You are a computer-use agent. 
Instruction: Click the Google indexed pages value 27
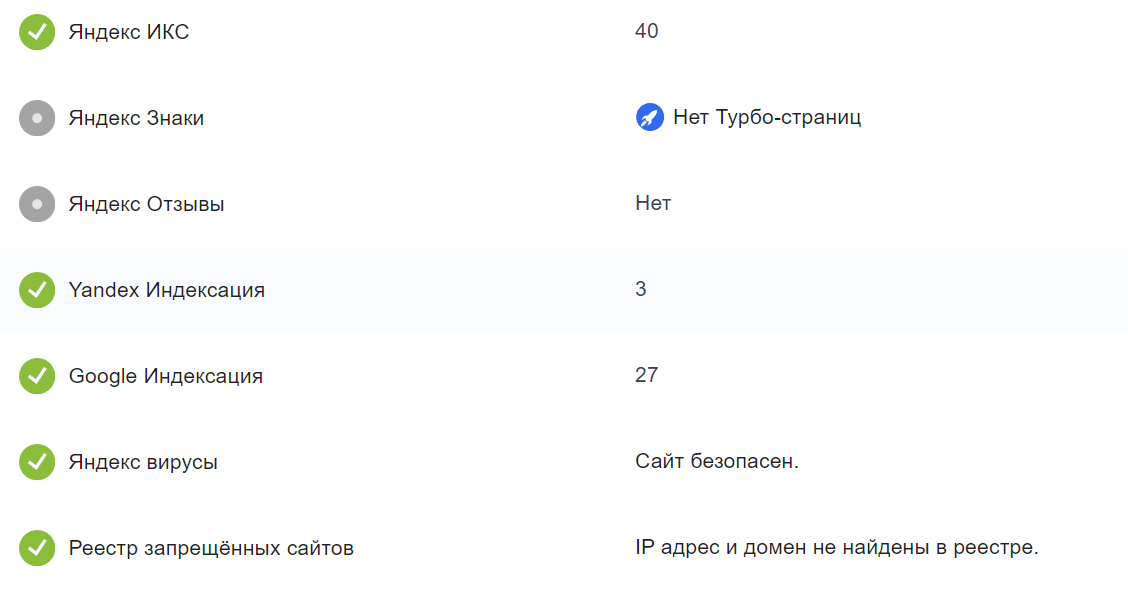[x=646, y=375]
